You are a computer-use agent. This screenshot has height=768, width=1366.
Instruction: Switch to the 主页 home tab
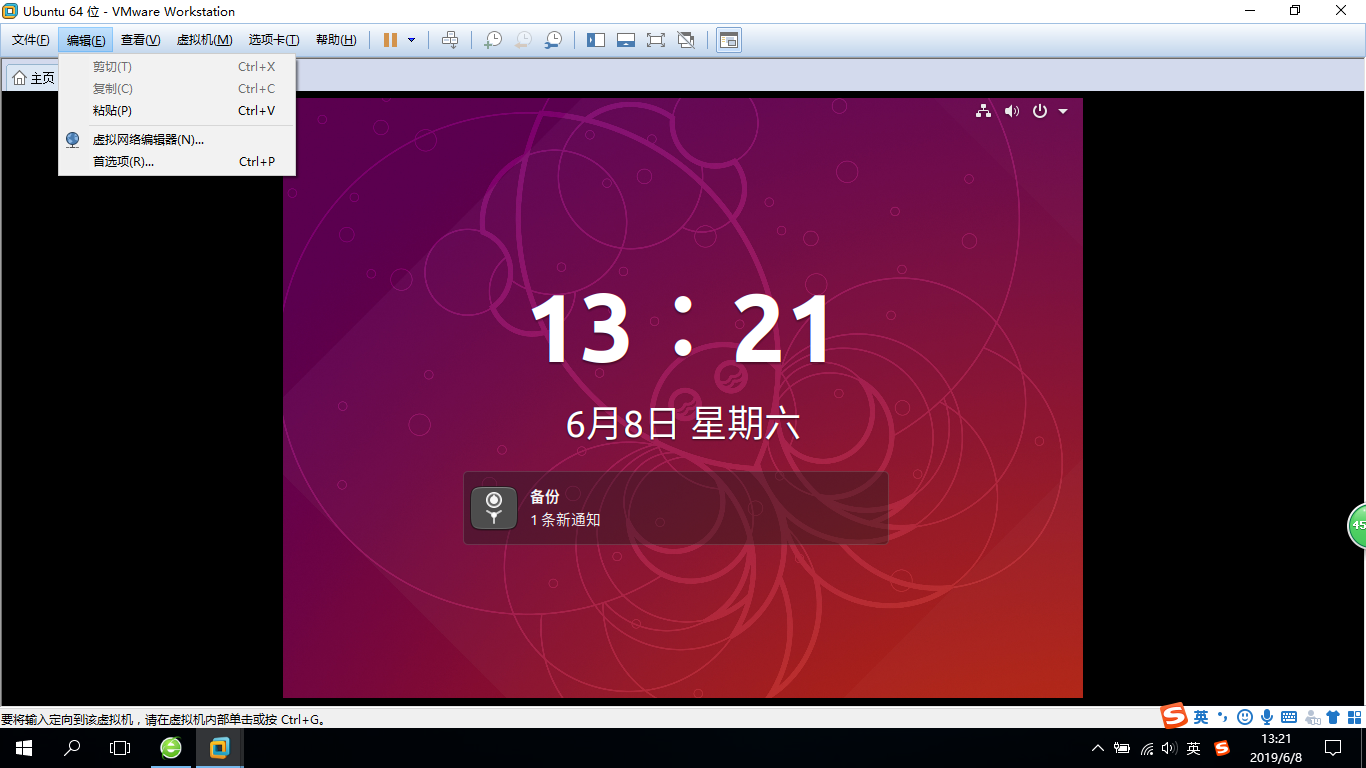[33, 78]
